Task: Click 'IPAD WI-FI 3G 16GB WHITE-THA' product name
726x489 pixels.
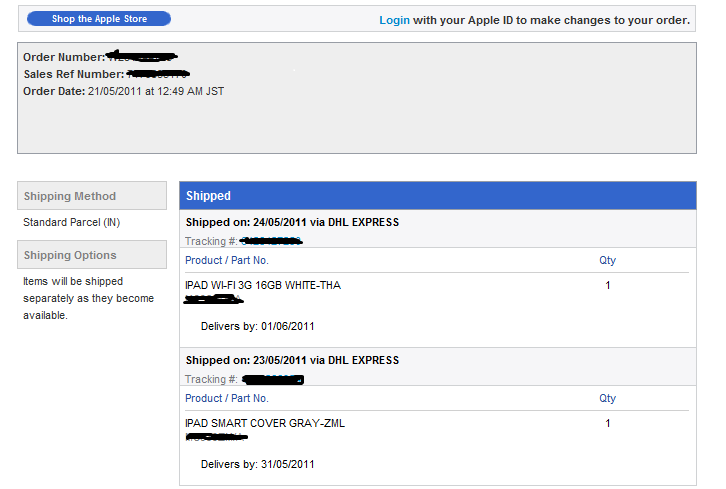Action: pos(263,285)
